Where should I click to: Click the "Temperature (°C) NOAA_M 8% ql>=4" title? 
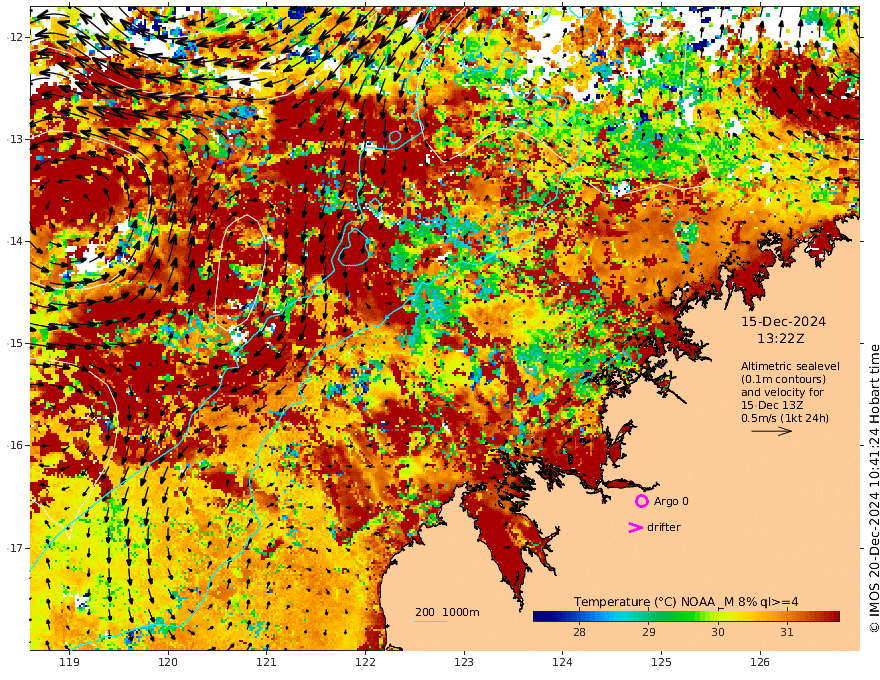686,601
